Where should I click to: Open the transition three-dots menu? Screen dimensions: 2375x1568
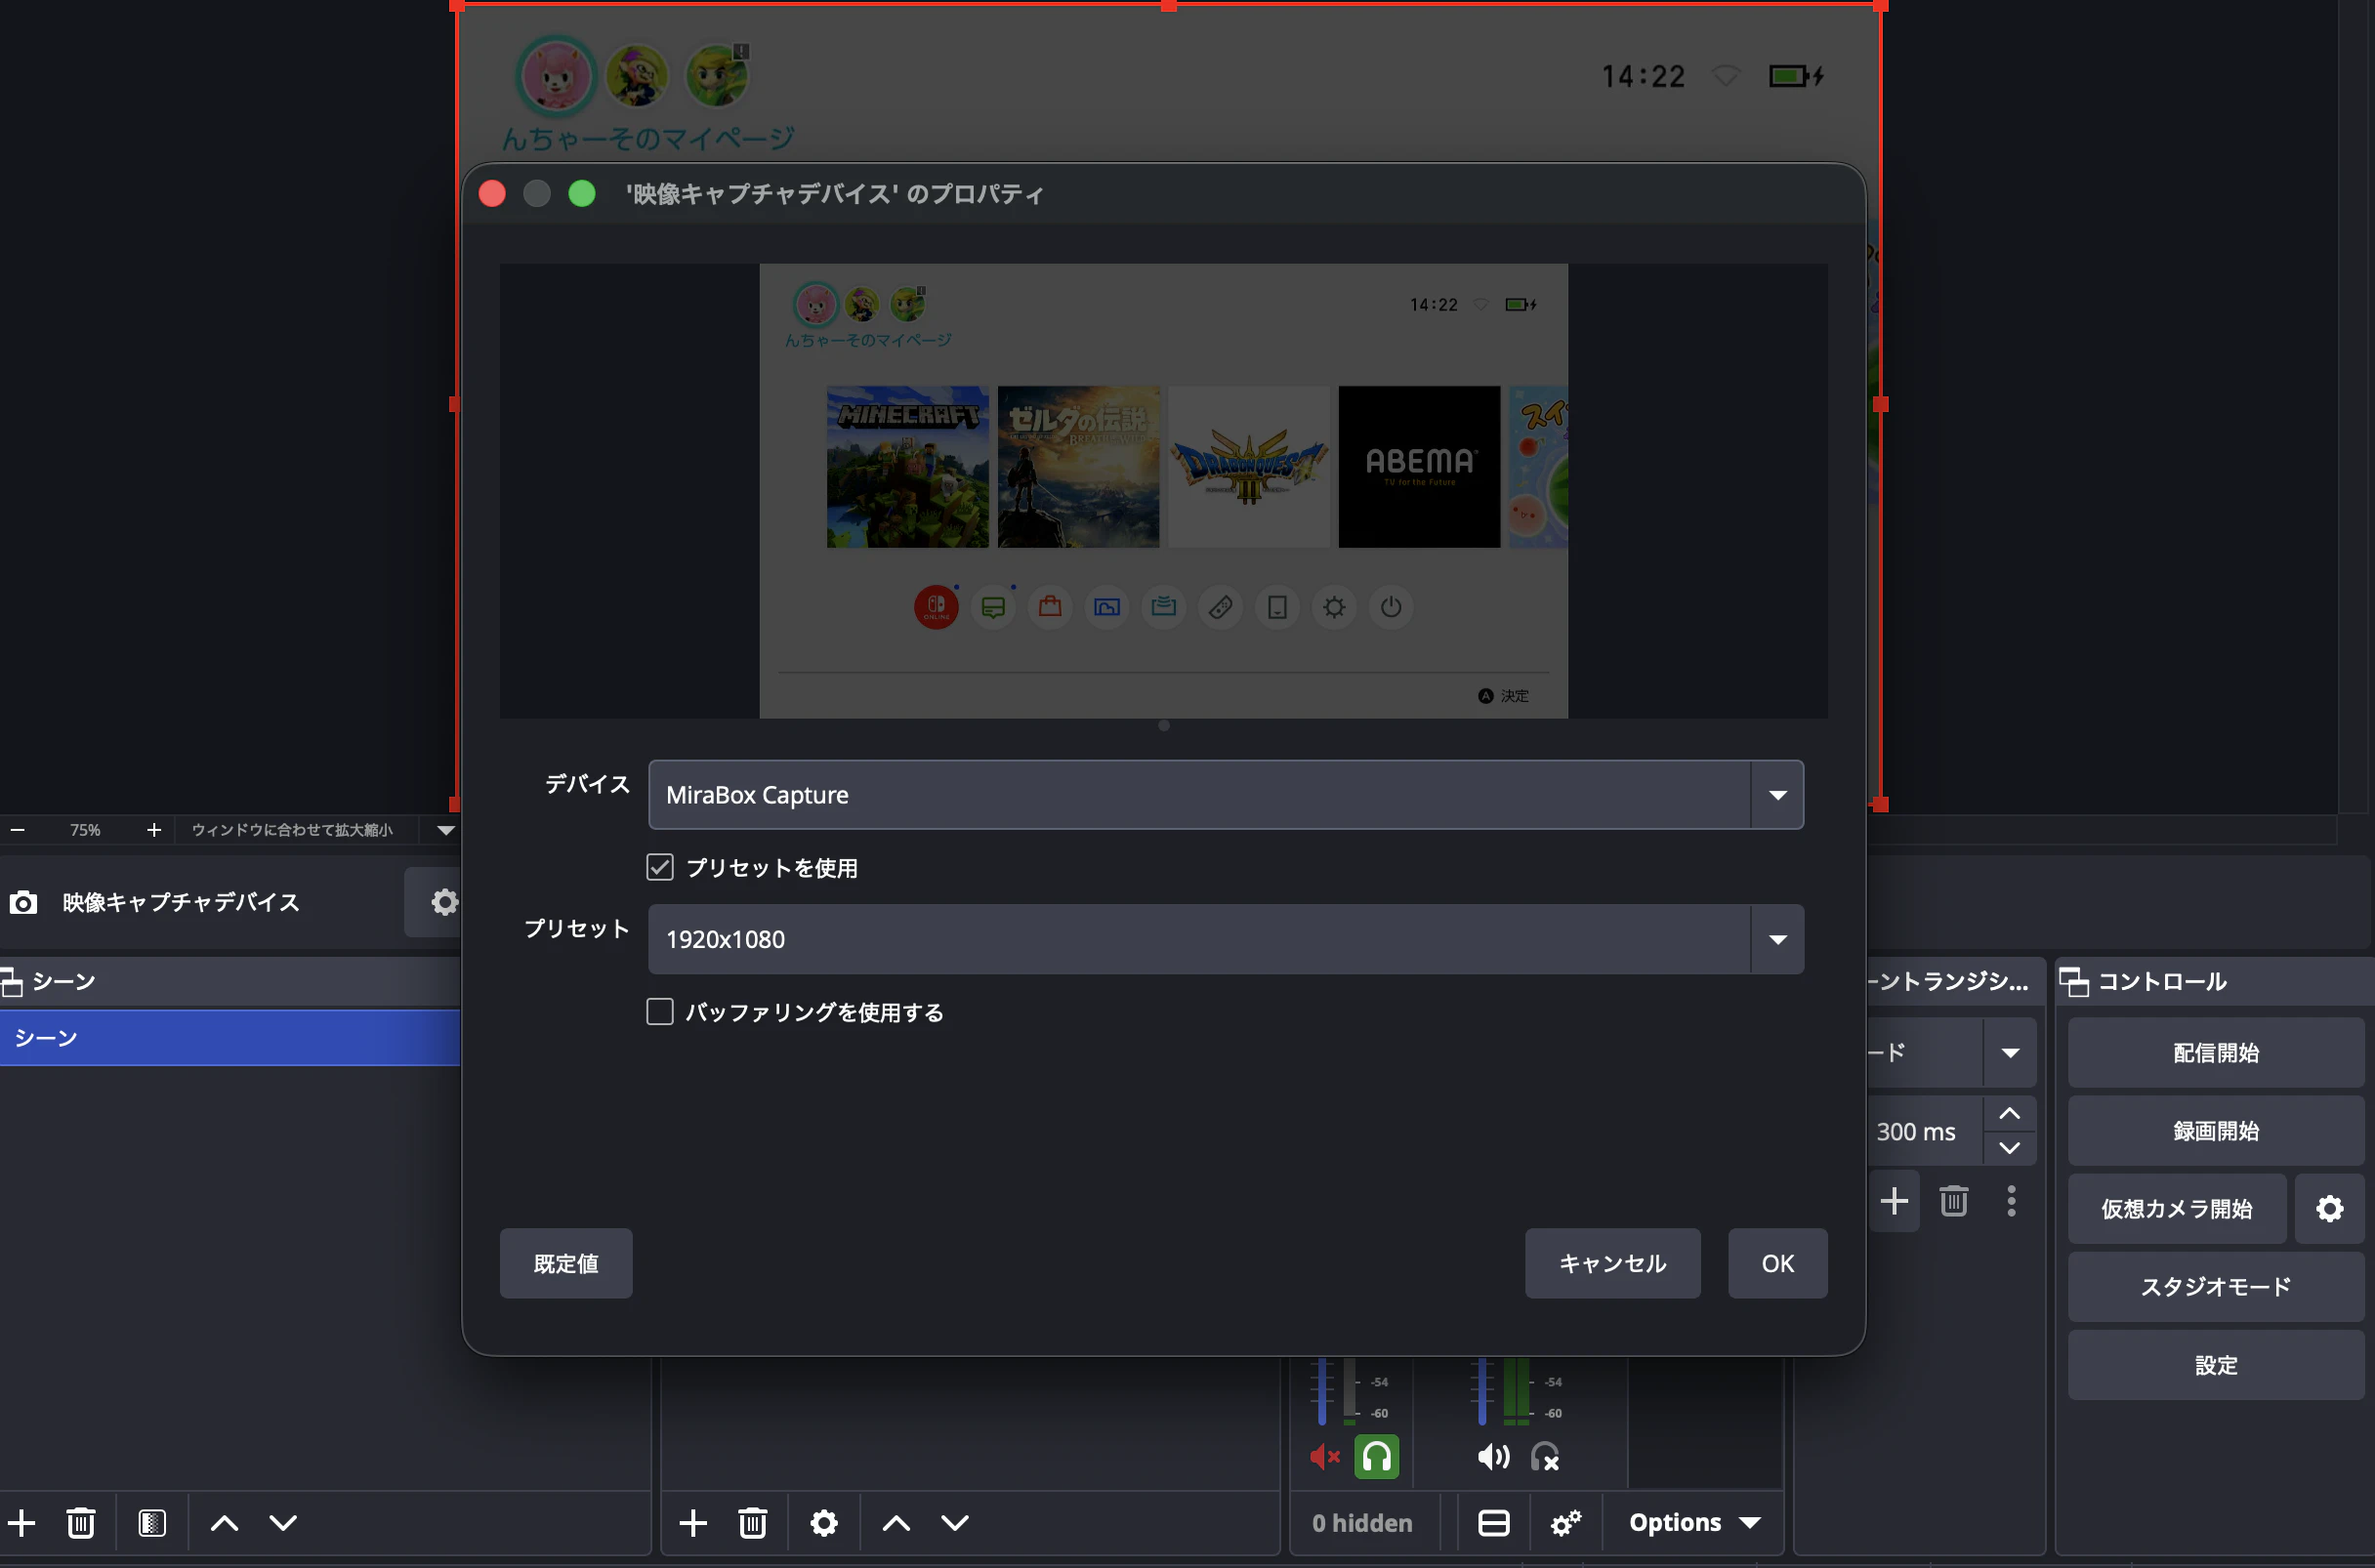coord(2011,1200)
